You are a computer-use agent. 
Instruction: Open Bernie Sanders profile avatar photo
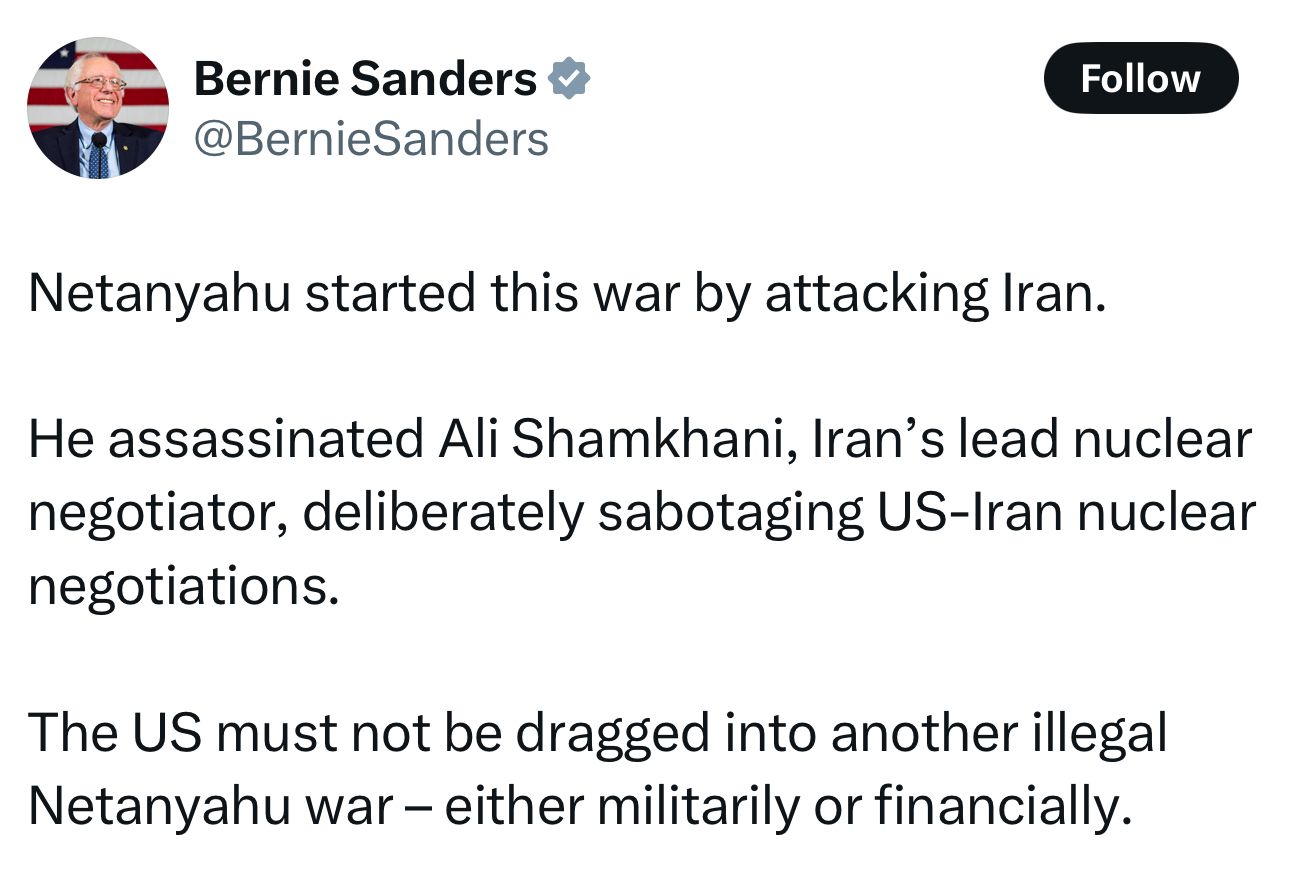click(x=97, y=108)
